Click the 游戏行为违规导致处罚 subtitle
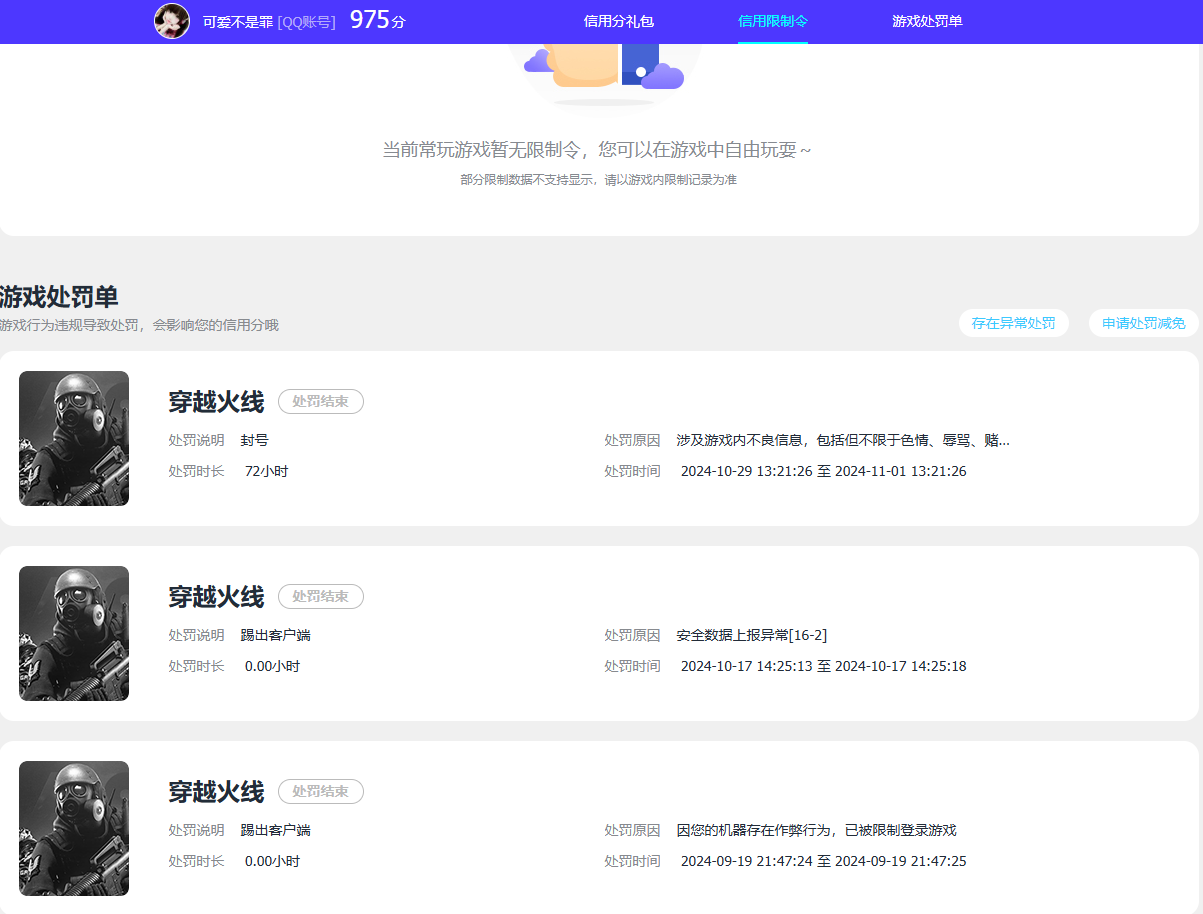The width and height of the screenshot is (1203, 914). [x=139, y=325]
